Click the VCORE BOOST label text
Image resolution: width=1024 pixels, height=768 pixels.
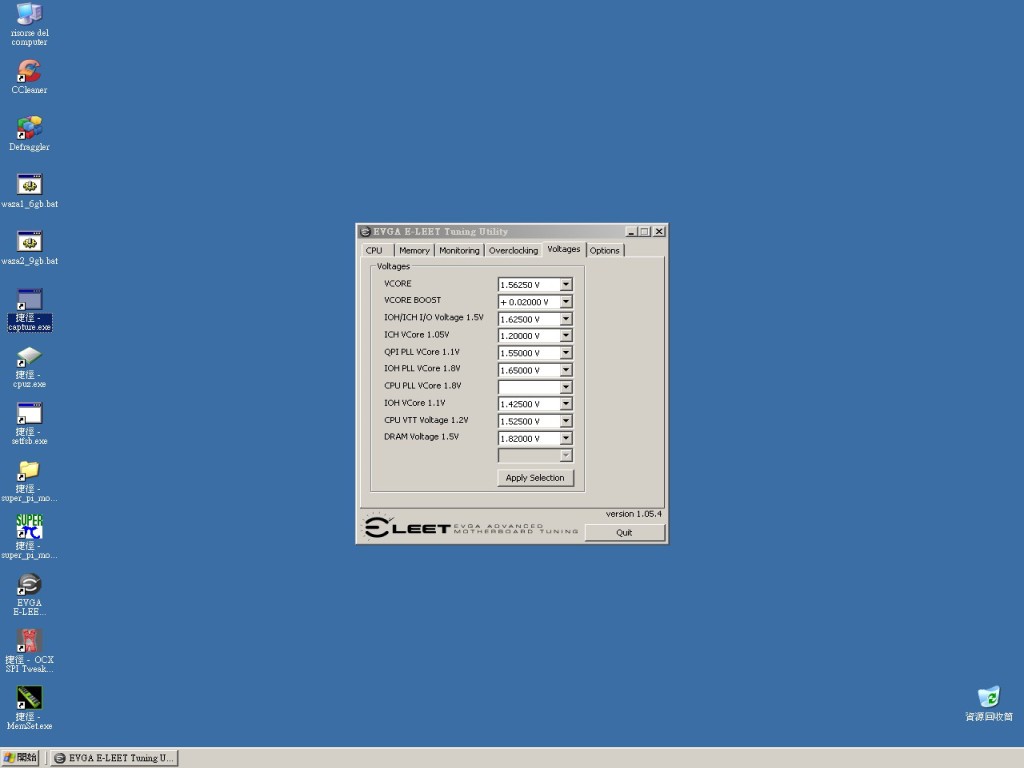[x=412, y=300]
